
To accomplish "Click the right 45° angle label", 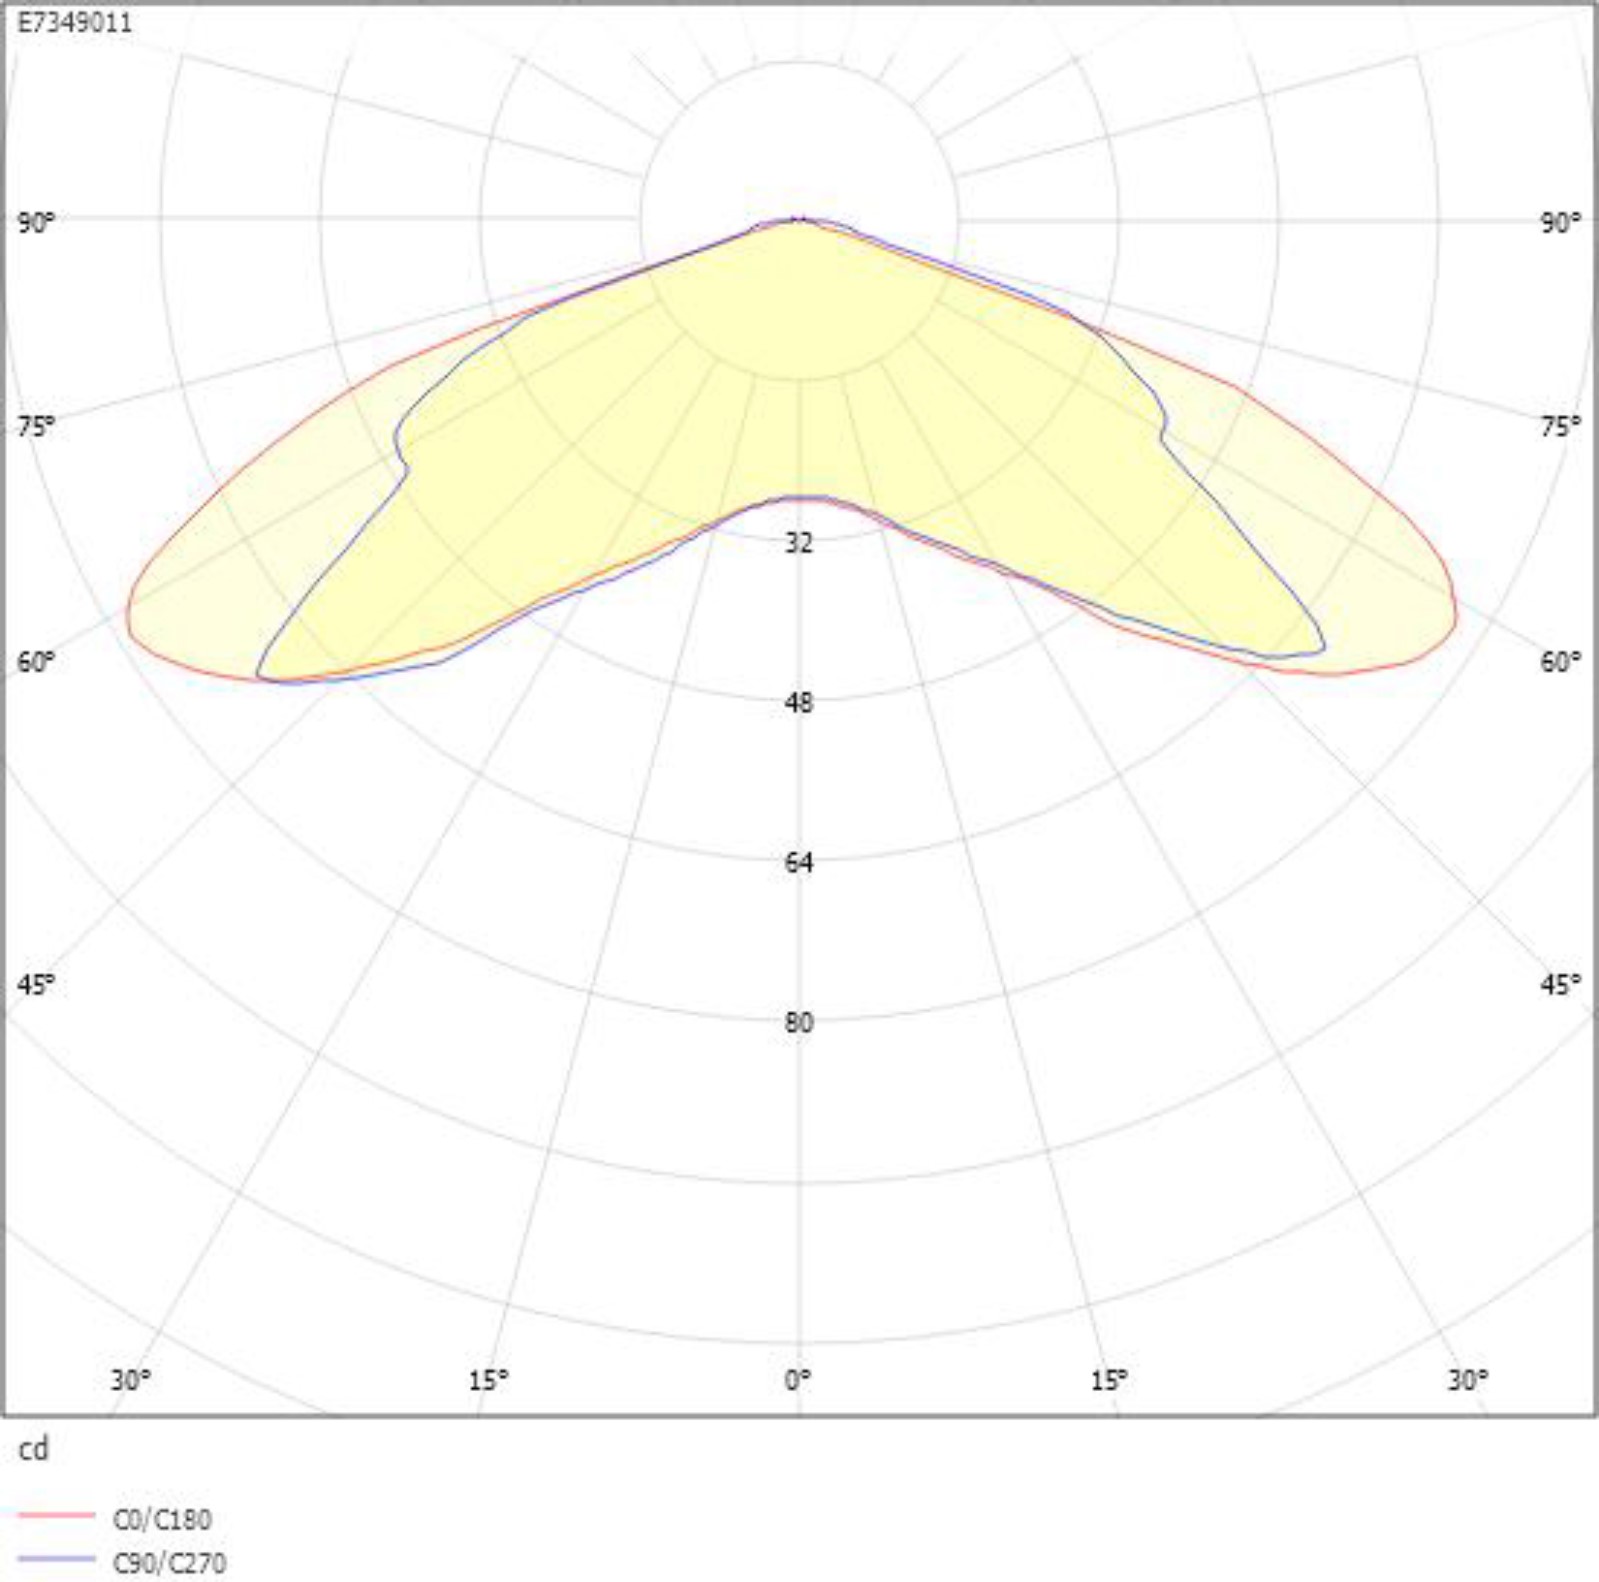I will point(1560,985).
